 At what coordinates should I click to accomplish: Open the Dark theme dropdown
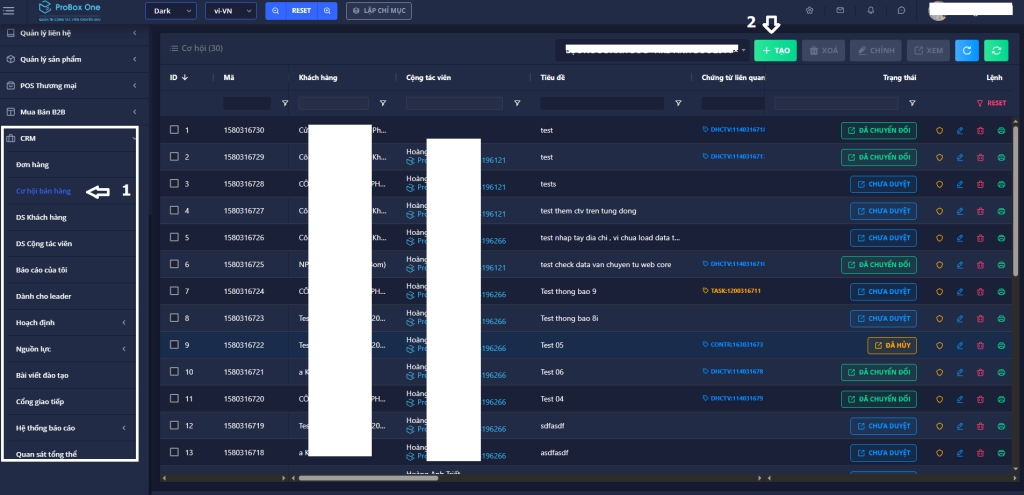pyautogui.click(x=170, y=11)
